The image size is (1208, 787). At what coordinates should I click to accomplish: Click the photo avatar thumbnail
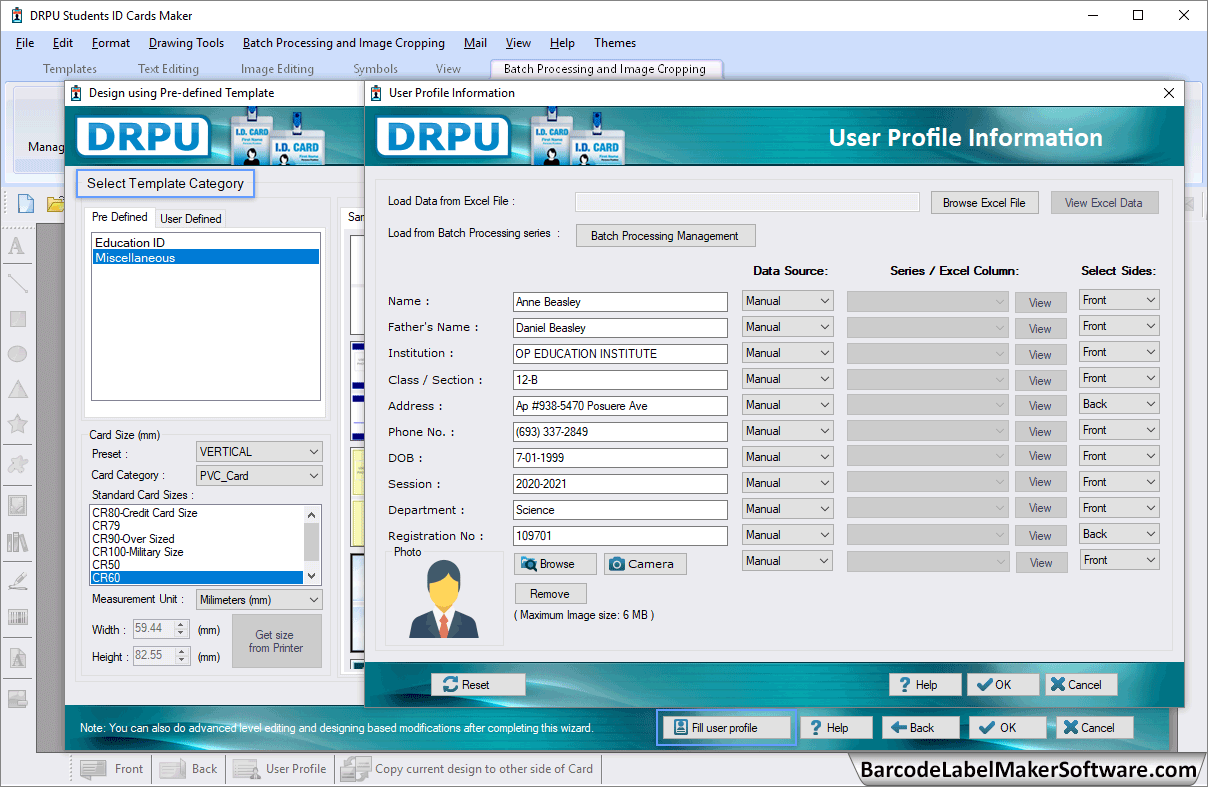pyautogui.click(x=444, y=598)
